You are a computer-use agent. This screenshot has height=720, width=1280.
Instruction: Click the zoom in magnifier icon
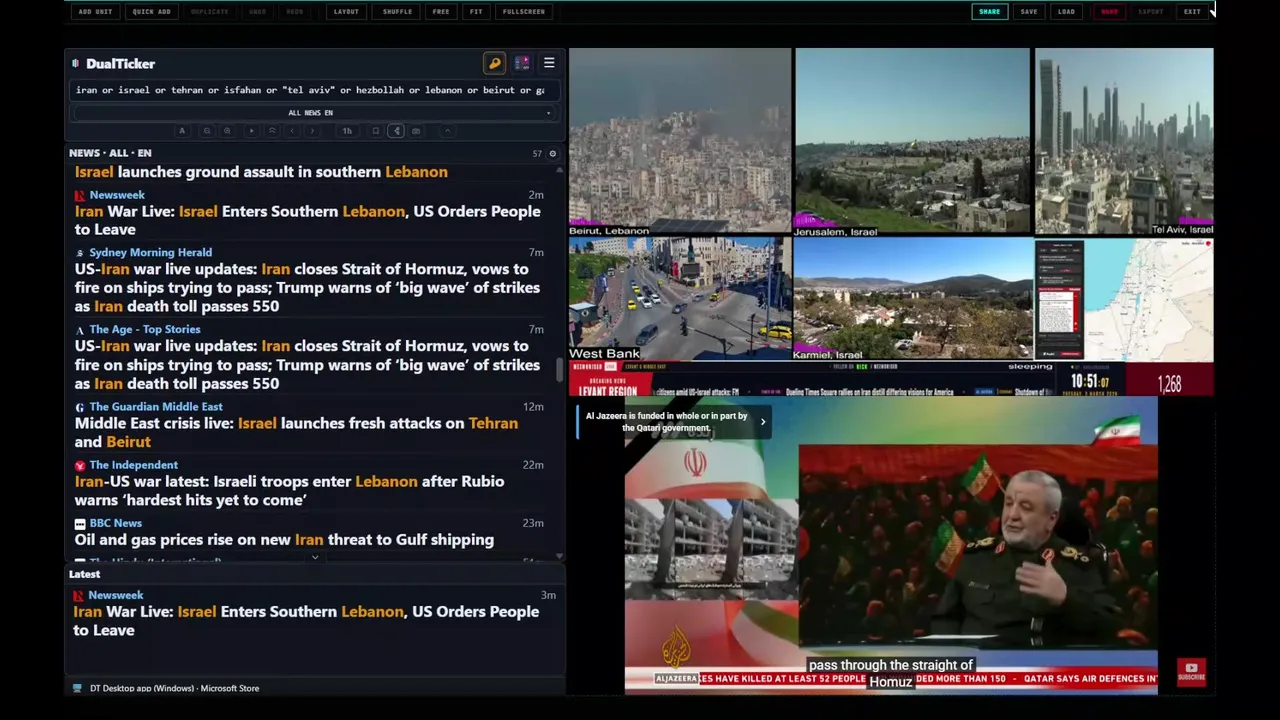pos(227,131)
